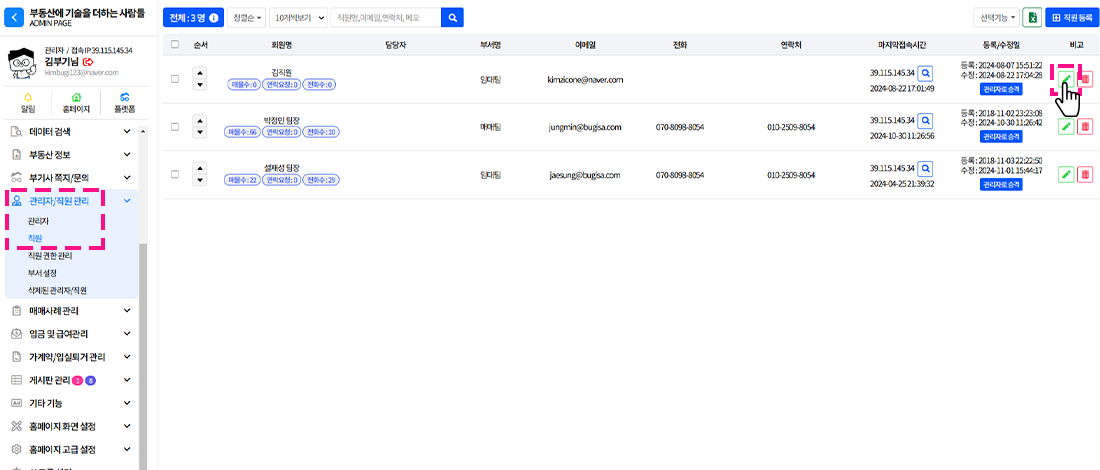
Task: Open the 정렬순 sort dropdown
Action: [x=247, y=18]
